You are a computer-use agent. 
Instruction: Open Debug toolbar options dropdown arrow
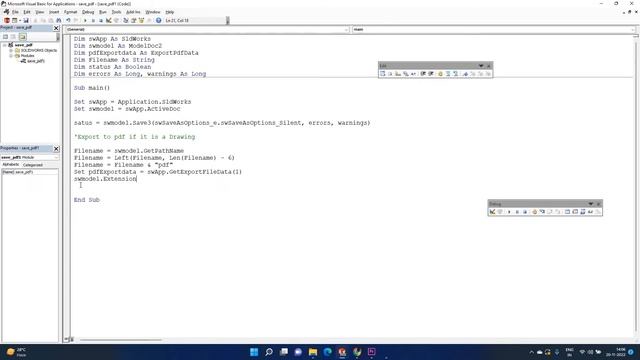(x=591, y=204)
